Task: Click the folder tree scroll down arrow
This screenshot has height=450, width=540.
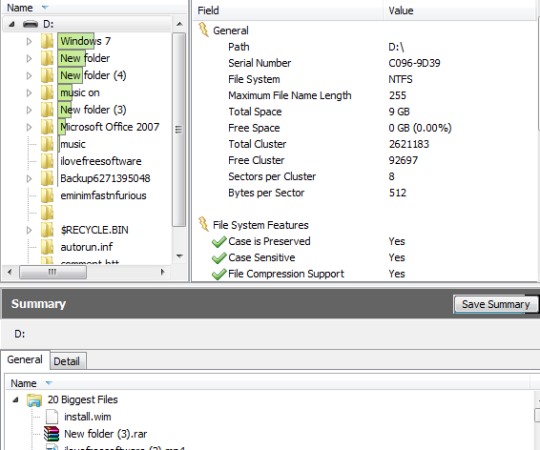Action: click(179, 256)
